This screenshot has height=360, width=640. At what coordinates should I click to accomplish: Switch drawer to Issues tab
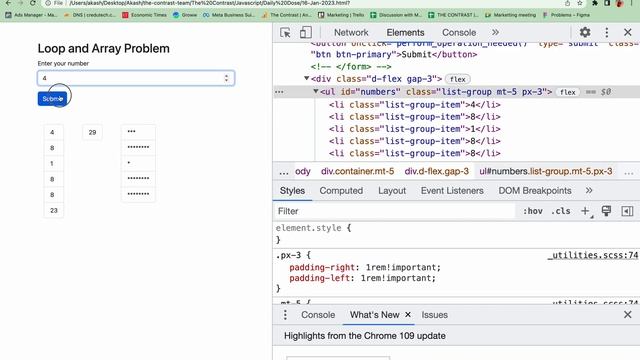point(434,315)
